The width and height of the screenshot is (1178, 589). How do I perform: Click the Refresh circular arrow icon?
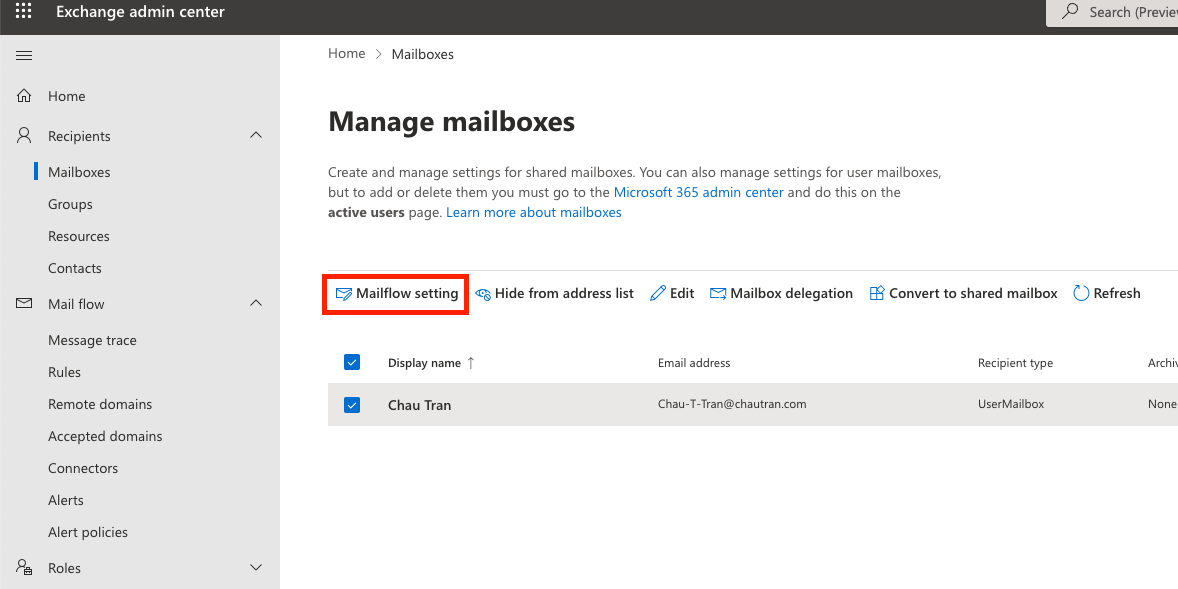[x=1081, y=293]
